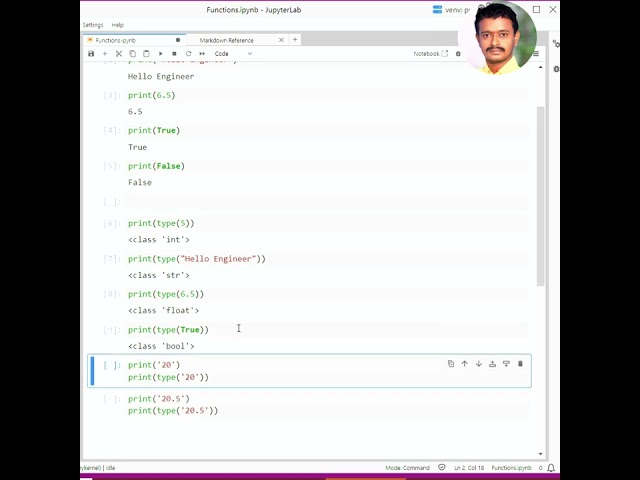
Task: Restart kernel and run all cells
Action: pyautogui.click(x=202, y=53)
